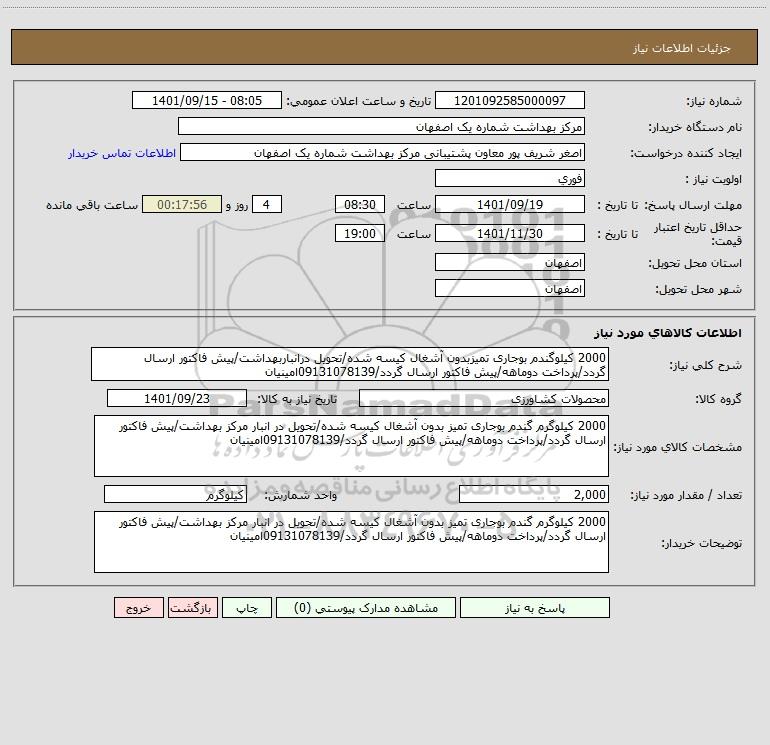Click the unit field 'کیلوگرم'

point(175,494)
